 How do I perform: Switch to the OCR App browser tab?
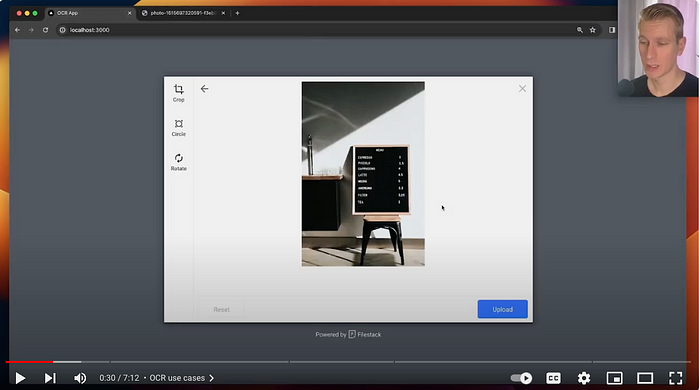(90, 13)
